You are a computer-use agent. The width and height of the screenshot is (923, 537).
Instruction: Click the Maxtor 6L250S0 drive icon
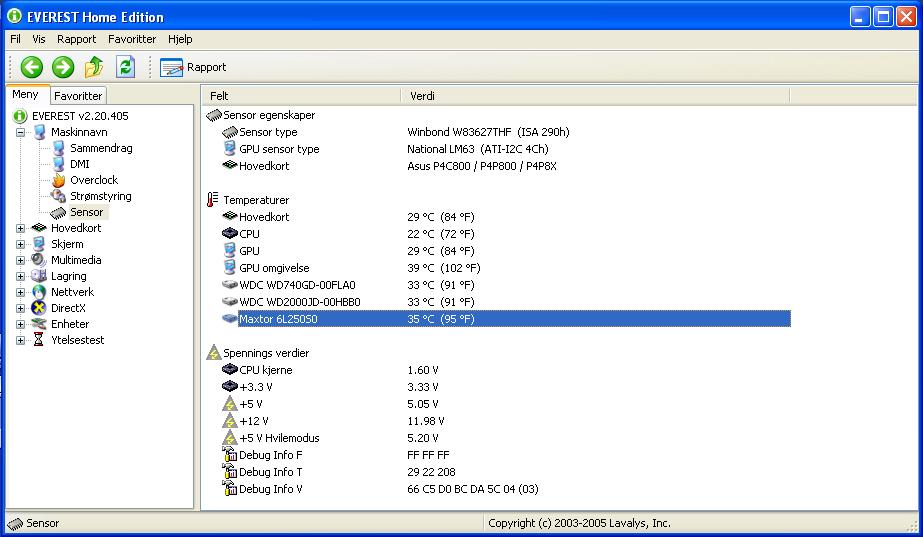tap(230, 319)
